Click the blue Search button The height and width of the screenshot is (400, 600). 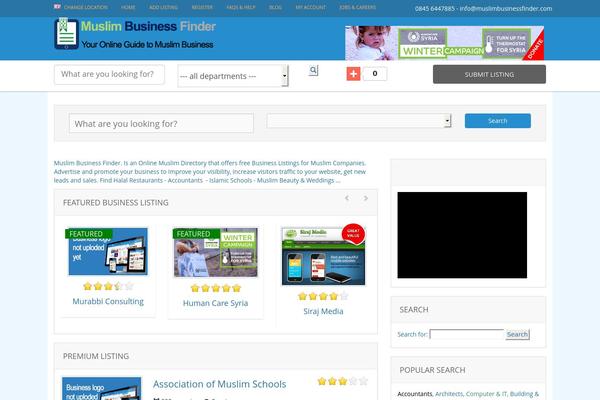[x=497, y=121]
